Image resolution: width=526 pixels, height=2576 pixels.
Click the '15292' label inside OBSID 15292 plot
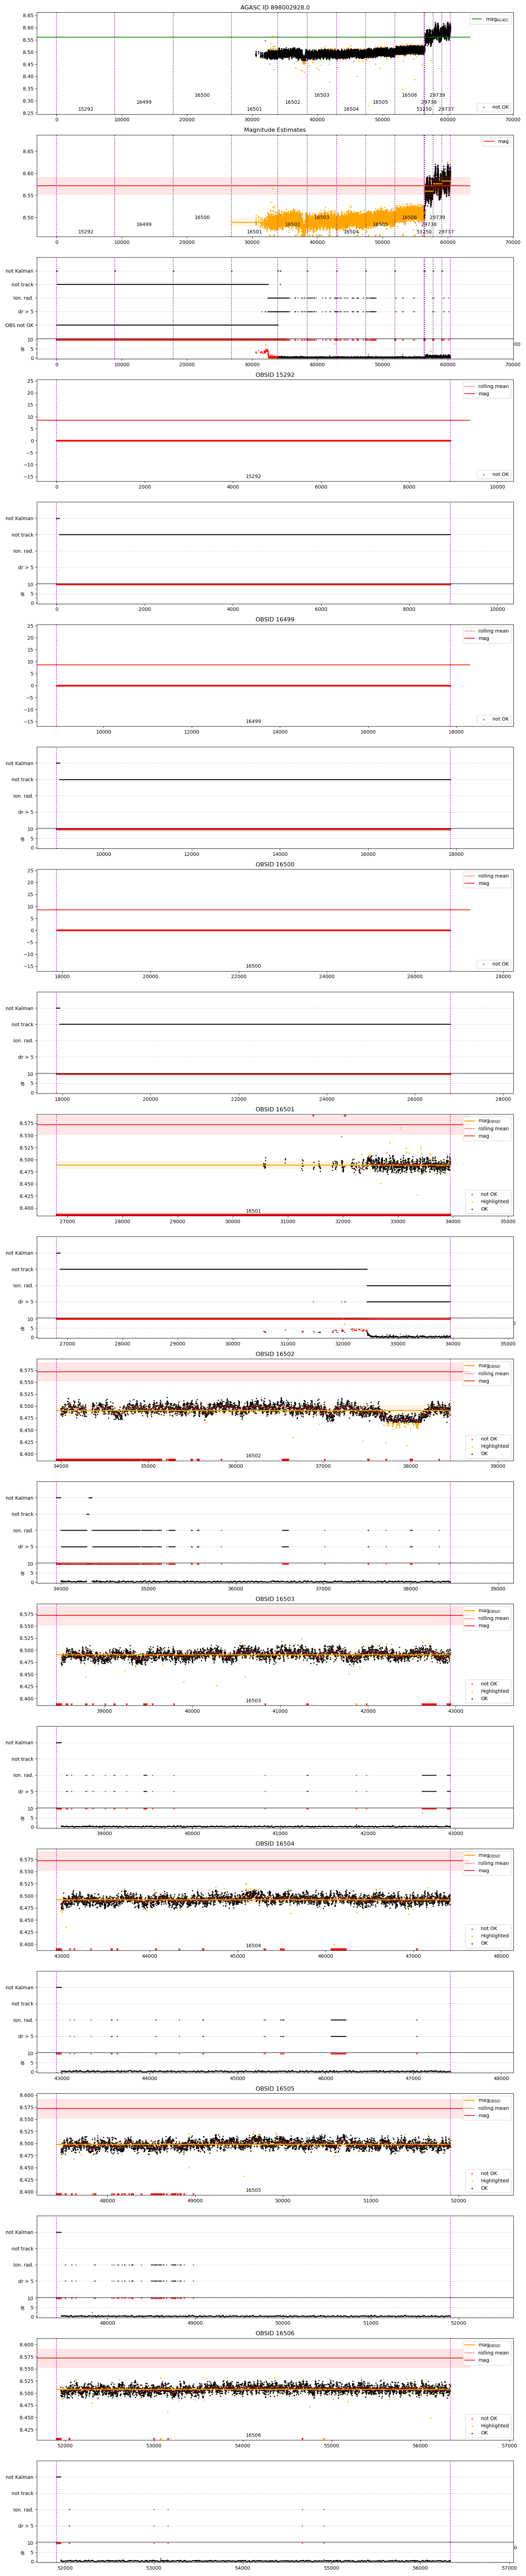pyautogui.click(x=253, y=476)
